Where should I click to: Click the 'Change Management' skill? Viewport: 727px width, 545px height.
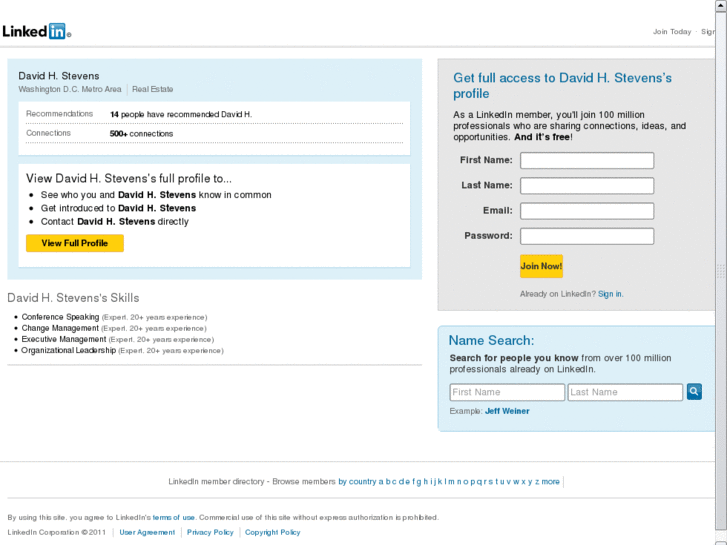point(60,328)
